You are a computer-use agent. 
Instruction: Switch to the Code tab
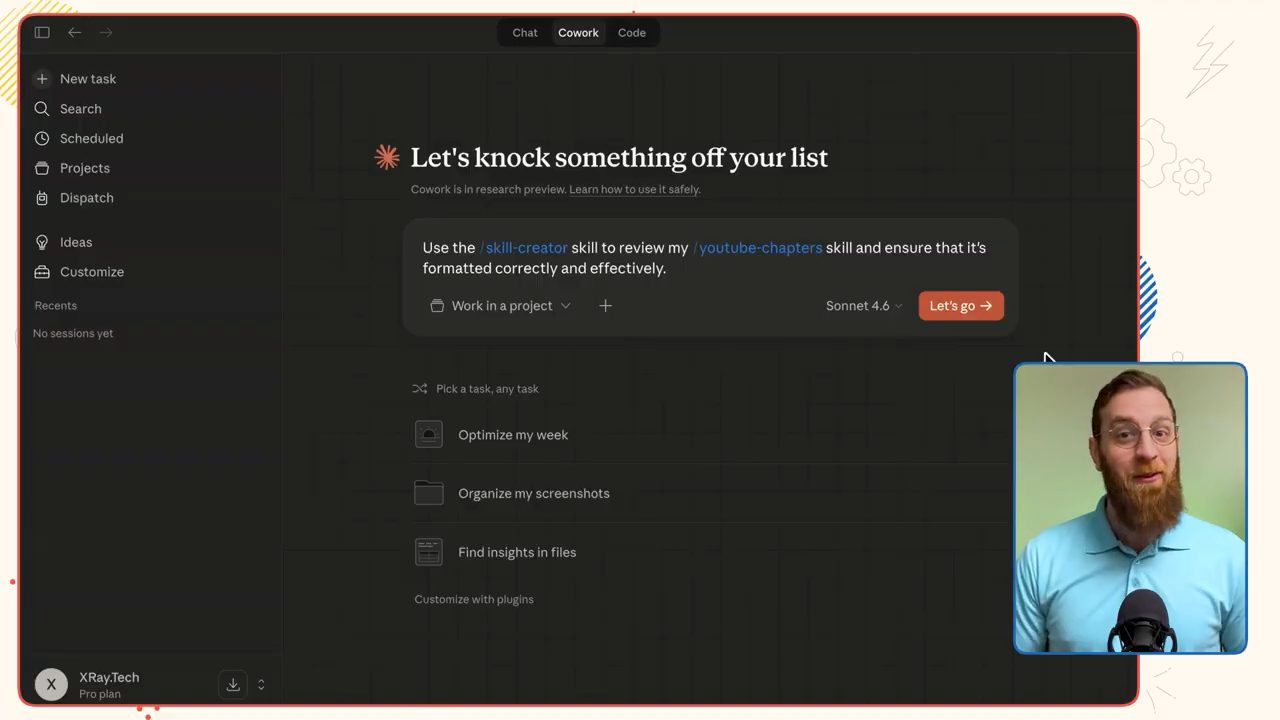pos(632,33)
